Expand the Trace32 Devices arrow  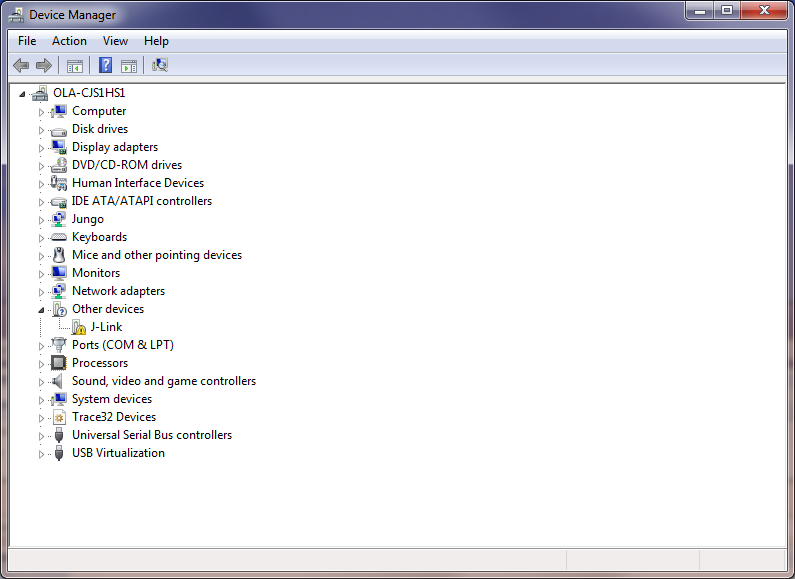pyautogui.click(x=41, y=418)
